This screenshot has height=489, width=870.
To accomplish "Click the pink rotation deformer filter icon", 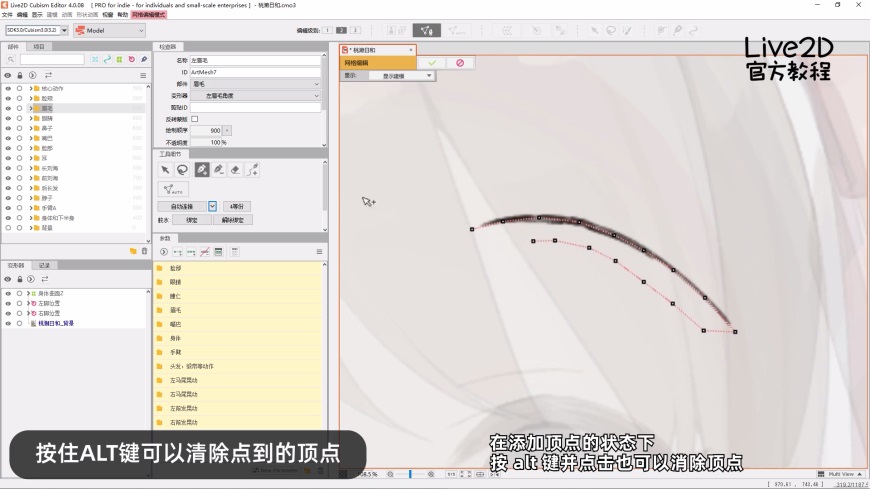I will click(131, 59).
